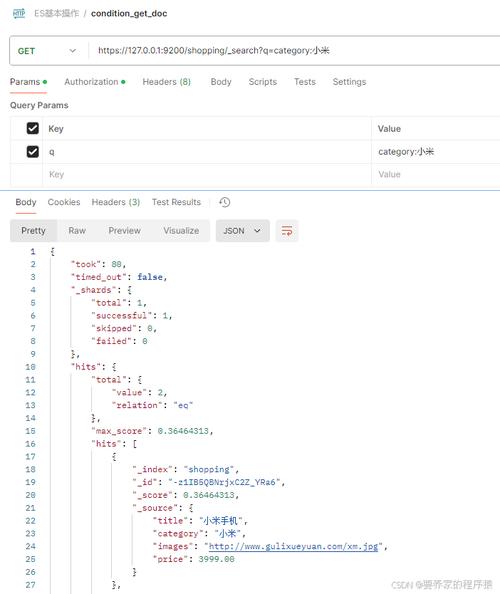Toggle the wrap lines icon
Viewport: 500px width, 594px height.
(x=287, y=231)
